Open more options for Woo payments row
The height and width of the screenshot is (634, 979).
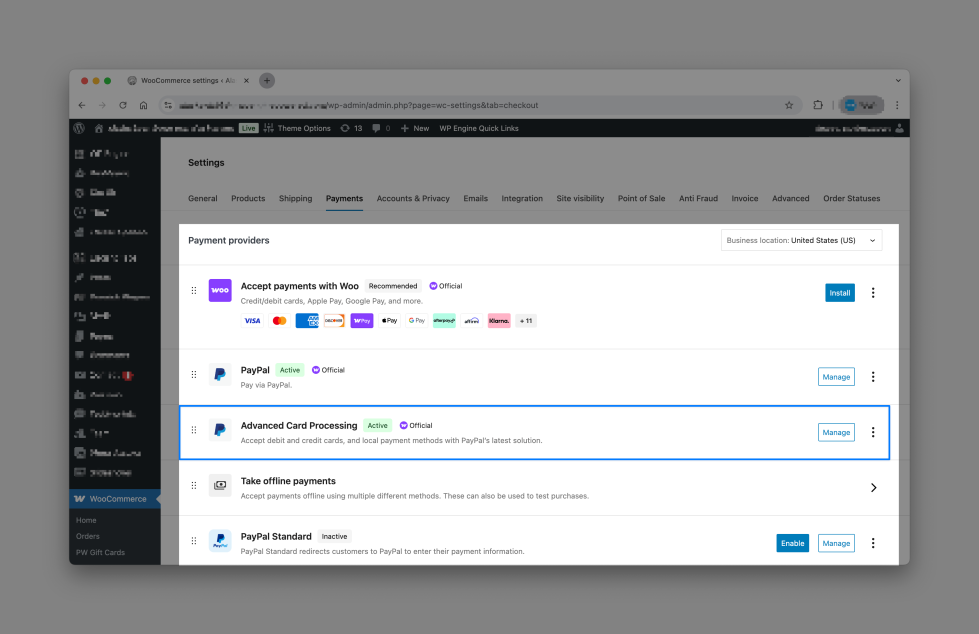[873, 293]
